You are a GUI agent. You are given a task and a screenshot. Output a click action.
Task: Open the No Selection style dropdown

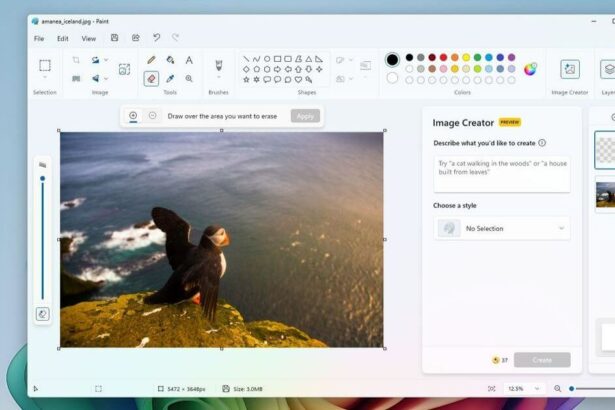click(x=502, y=228)
